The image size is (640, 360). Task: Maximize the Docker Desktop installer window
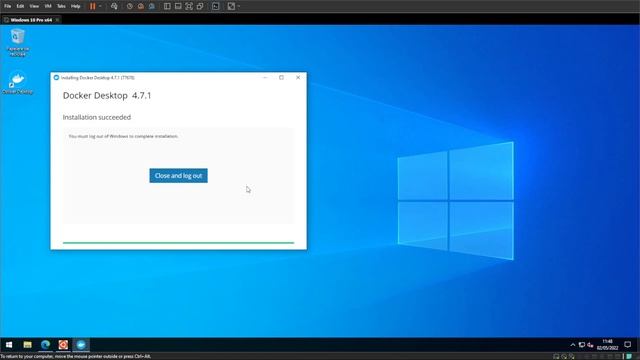[281, 77]
